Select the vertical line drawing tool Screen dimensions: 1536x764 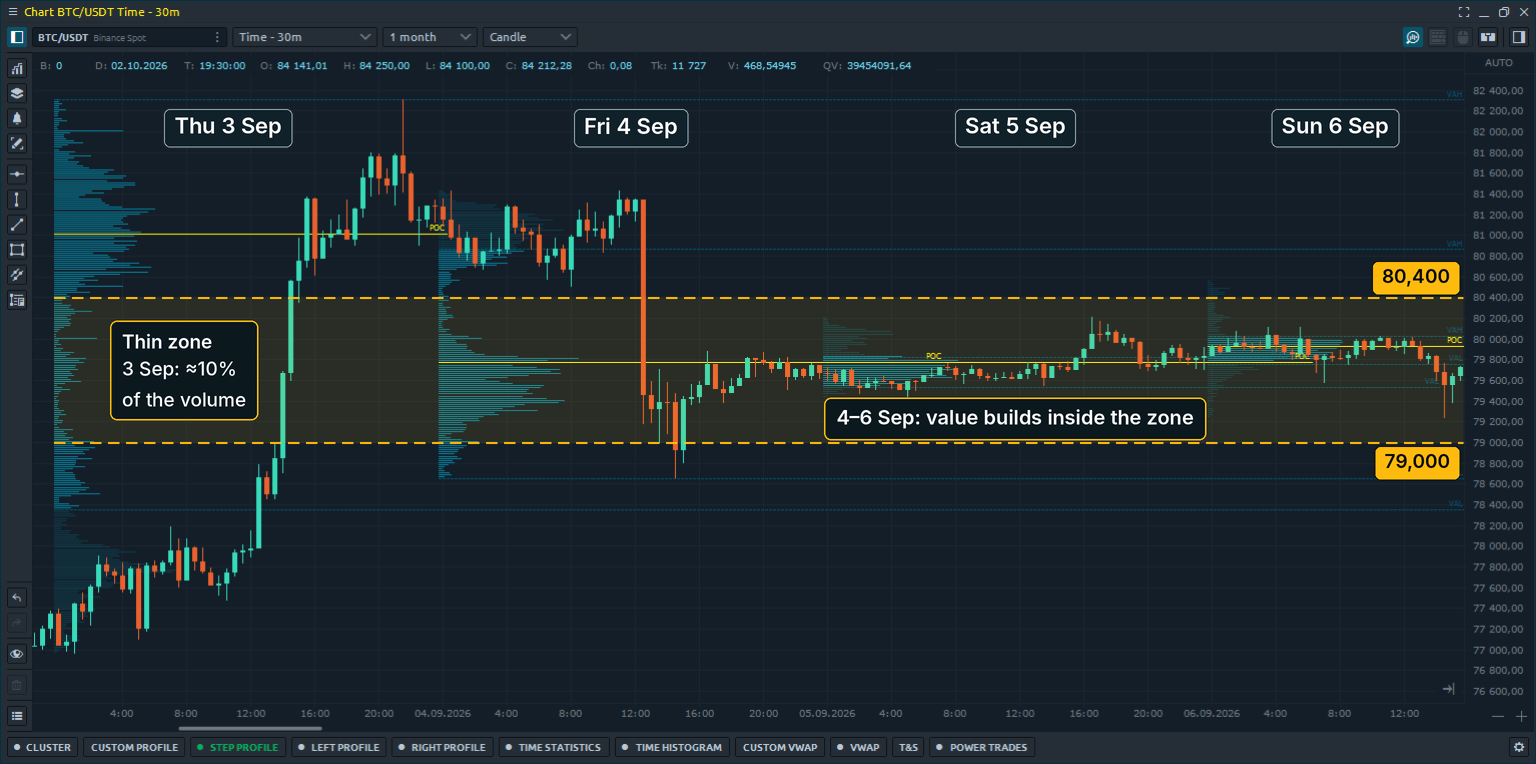click(17, 199)
